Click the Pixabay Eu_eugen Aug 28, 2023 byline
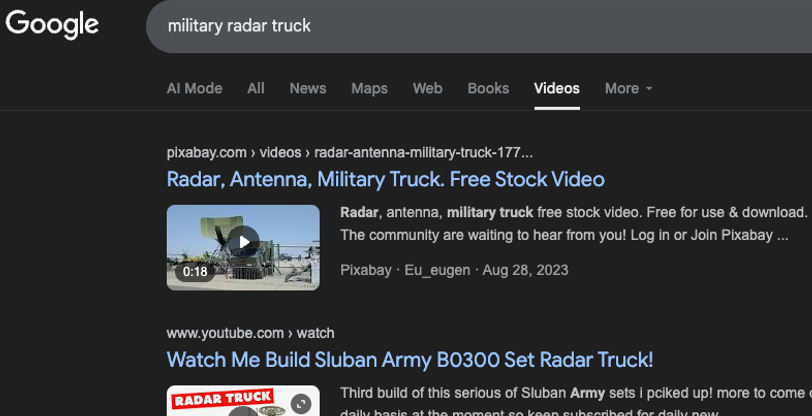812x416 pixels. [454, 270]
